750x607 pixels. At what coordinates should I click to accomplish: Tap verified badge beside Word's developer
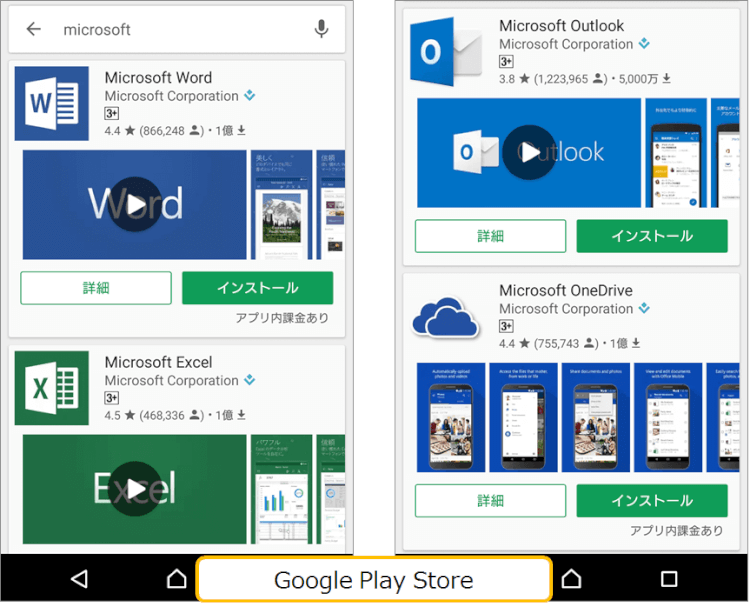tap(250, 95)
